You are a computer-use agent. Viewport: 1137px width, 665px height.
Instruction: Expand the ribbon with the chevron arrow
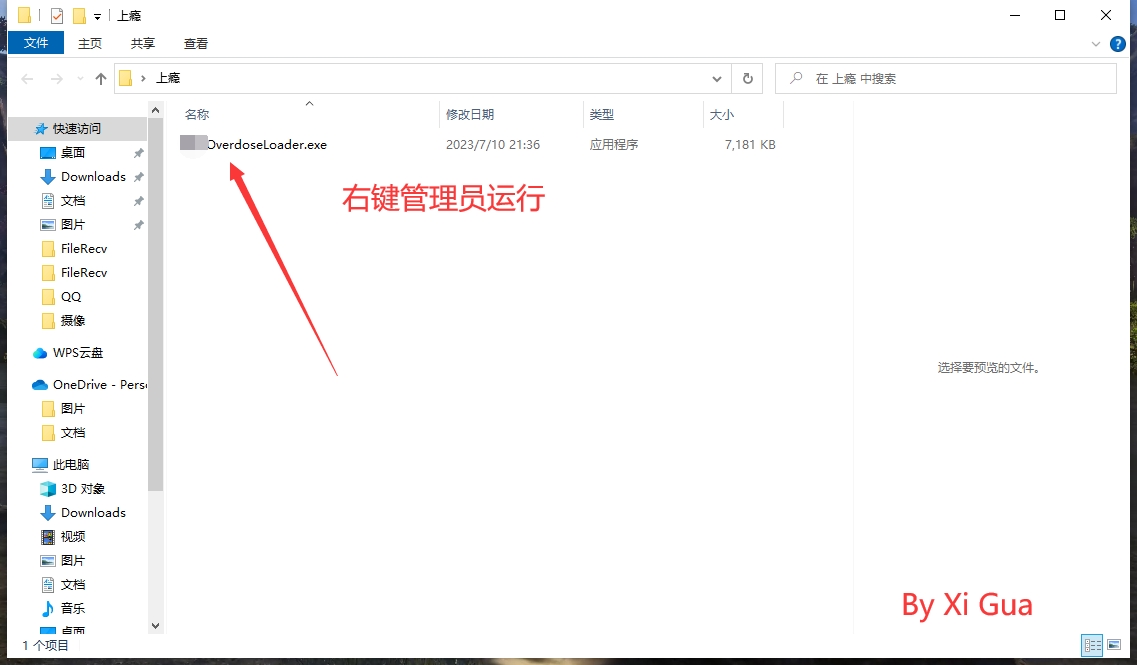pos(1095,44)
